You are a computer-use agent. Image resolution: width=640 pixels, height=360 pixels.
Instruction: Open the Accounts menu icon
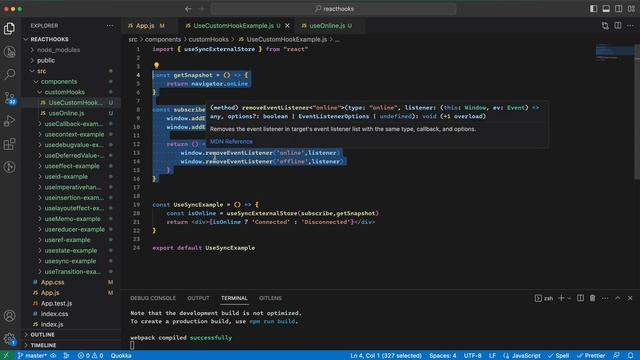[x=9, y=316]
